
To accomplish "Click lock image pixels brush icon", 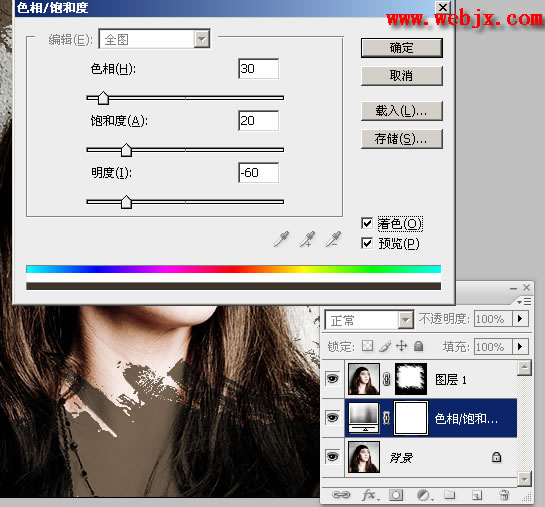I will 385,346.
